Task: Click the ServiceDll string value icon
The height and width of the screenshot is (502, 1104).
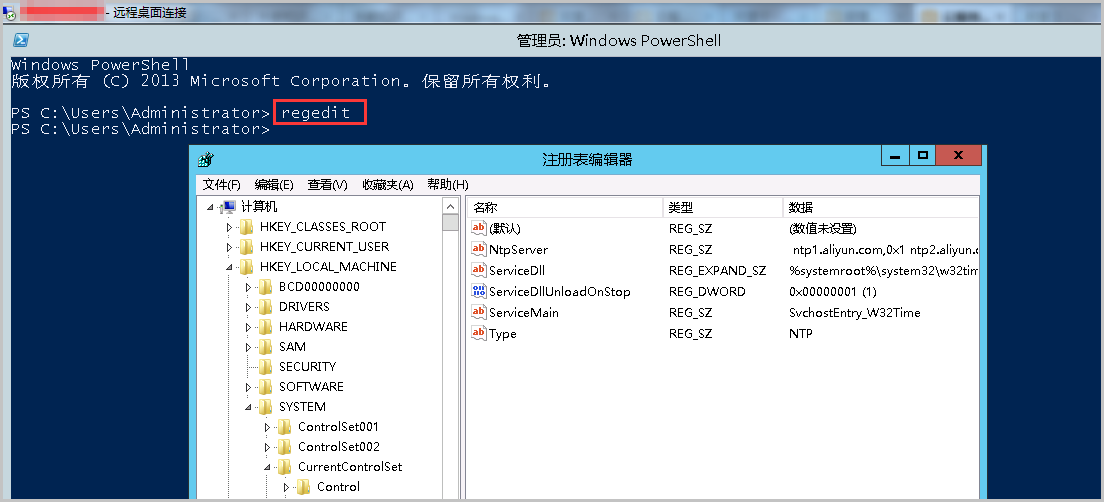Action: (x=478, y=271)
